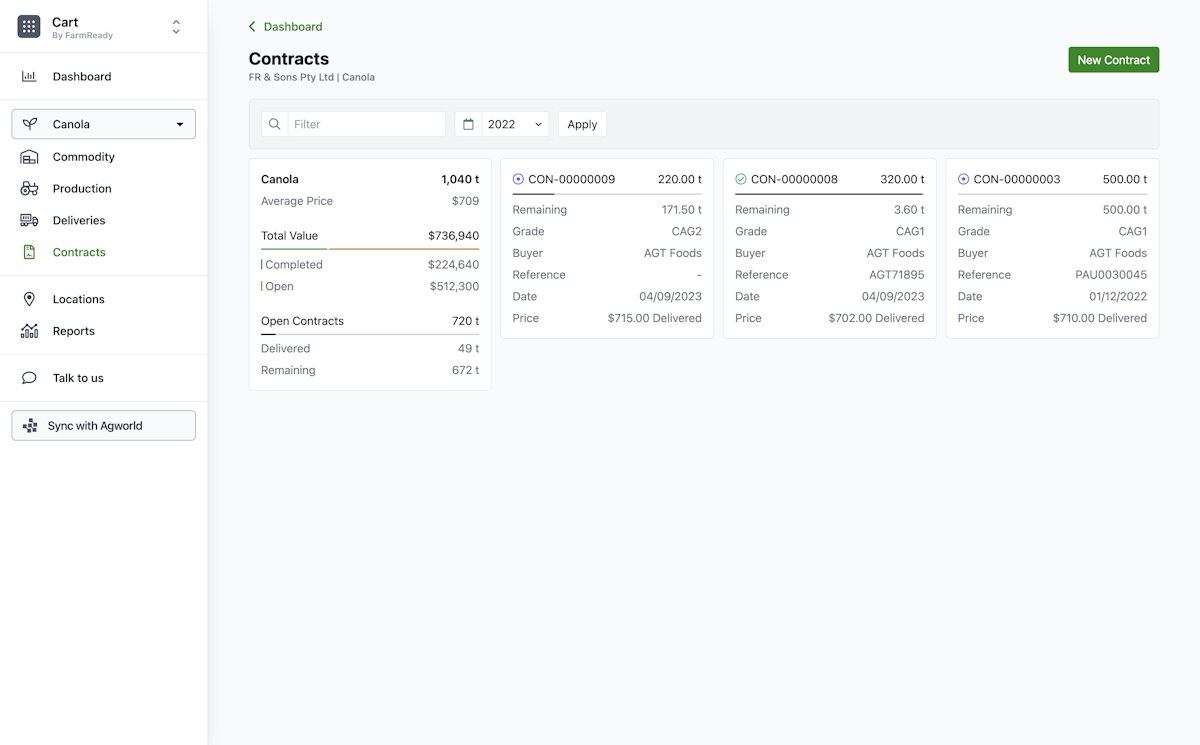Click the Production tractor icon

(x=29, y=189)
